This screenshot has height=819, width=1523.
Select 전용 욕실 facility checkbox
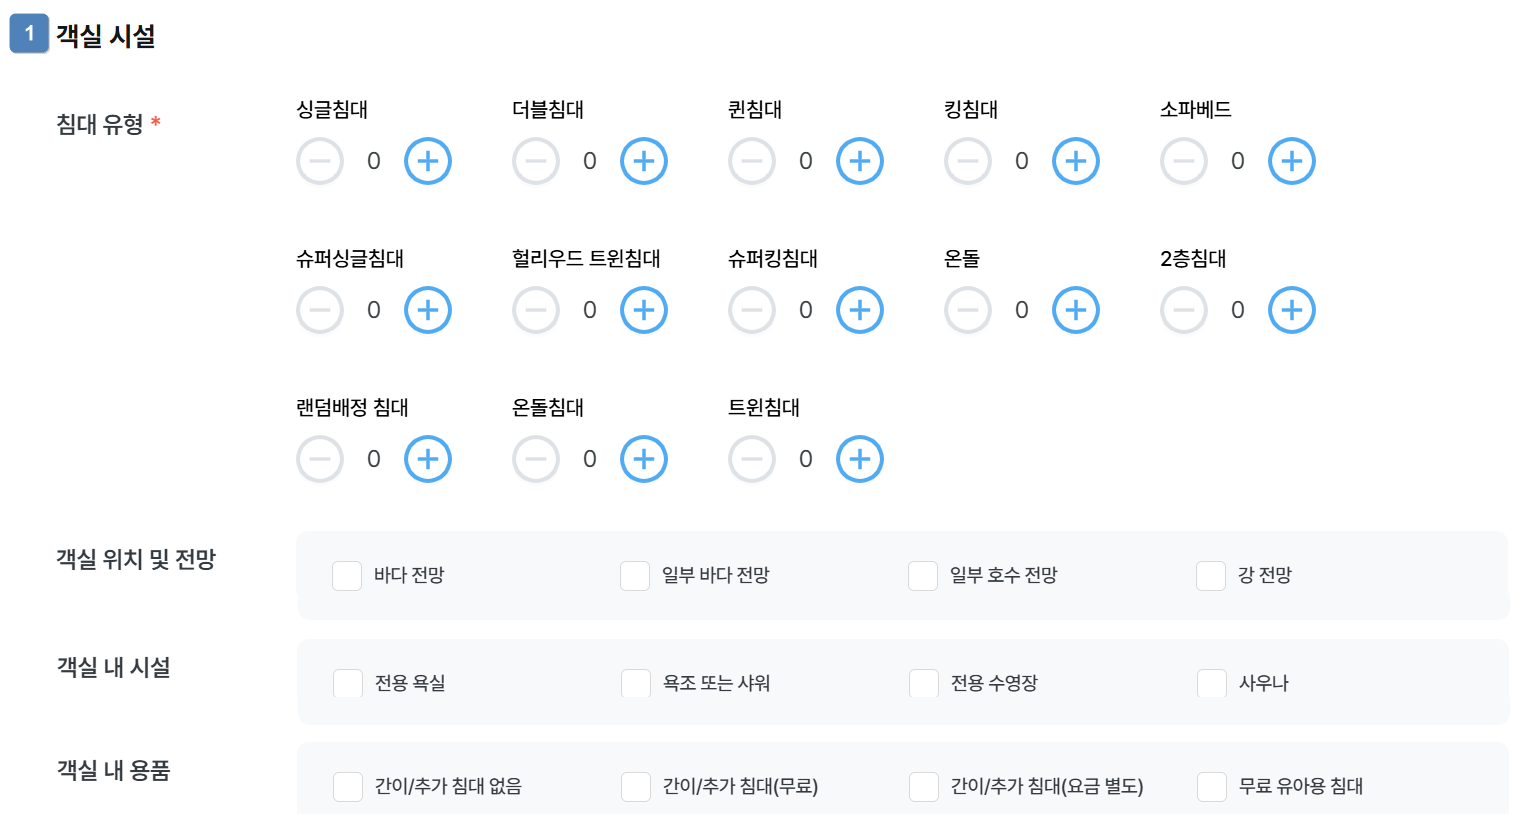coord(348,684)
